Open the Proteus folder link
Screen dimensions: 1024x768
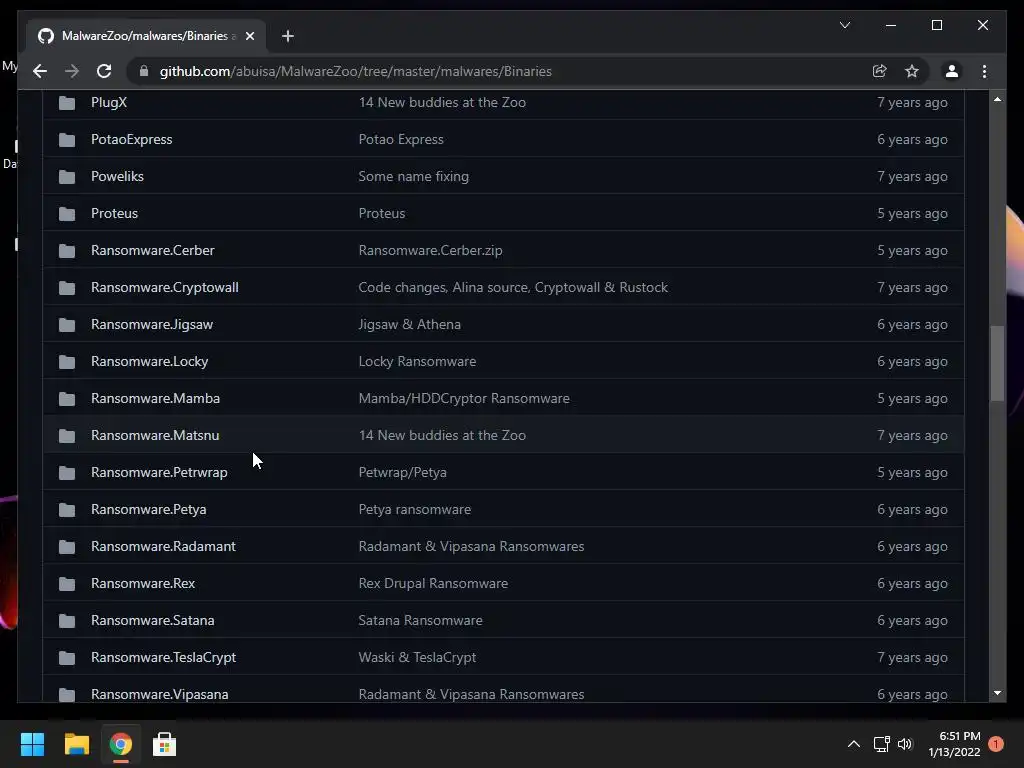114,214
